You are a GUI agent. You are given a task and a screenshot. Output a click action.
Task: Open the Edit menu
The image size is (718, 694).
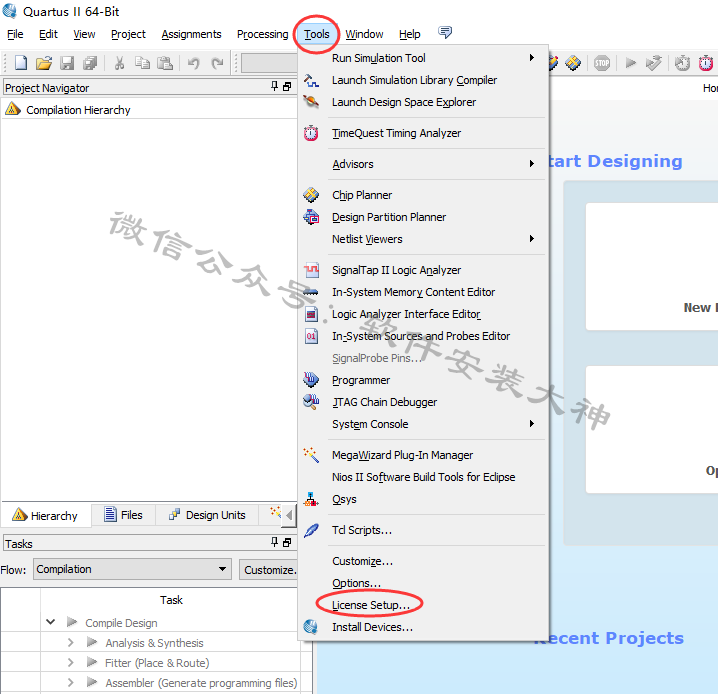coord(48,34)
